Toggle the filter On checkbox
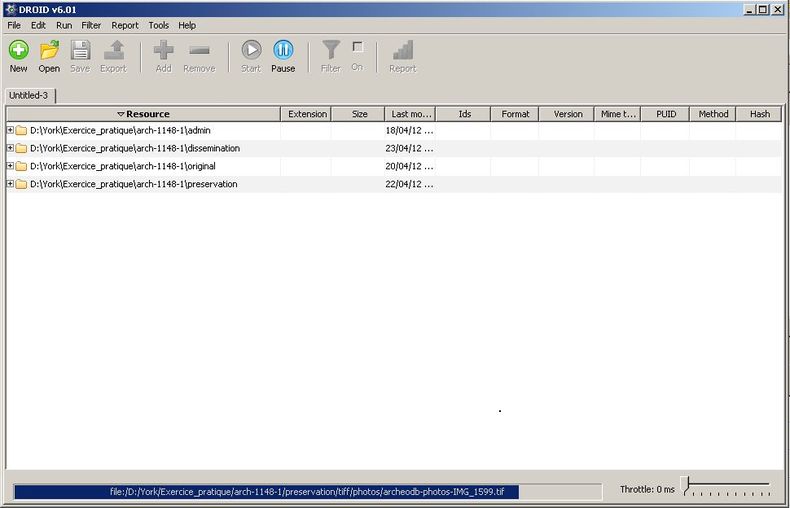Image resolution: width=790 pixels, height=508 pixels. (358, 47)
